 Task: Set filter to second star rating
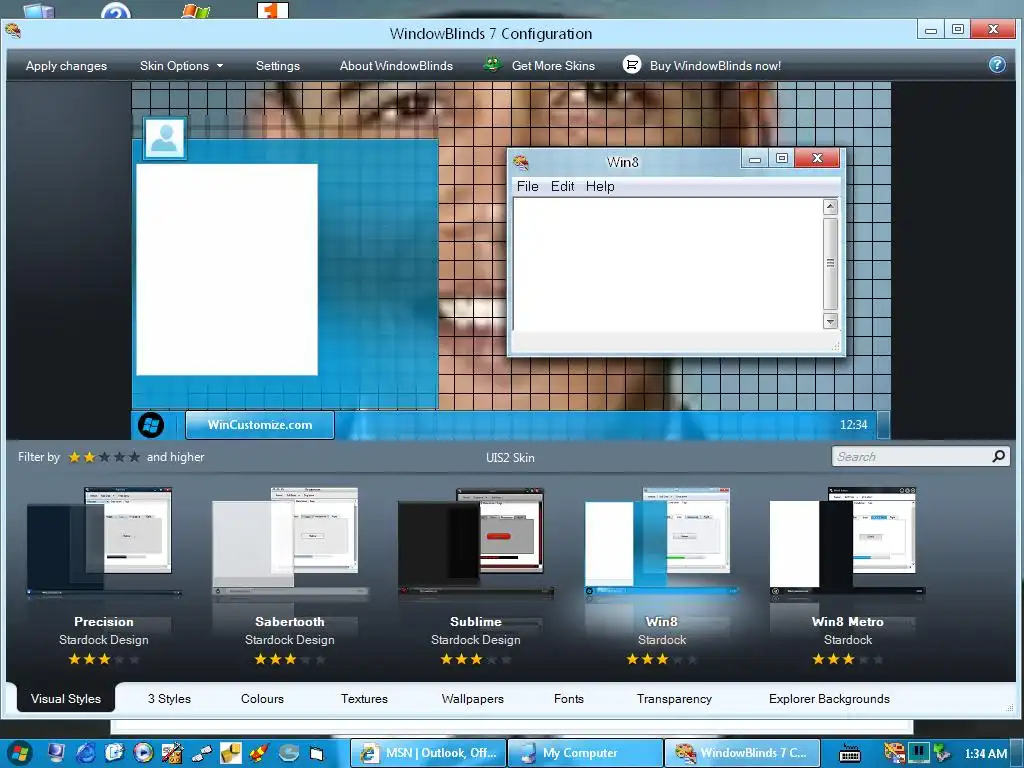[89, 457]
